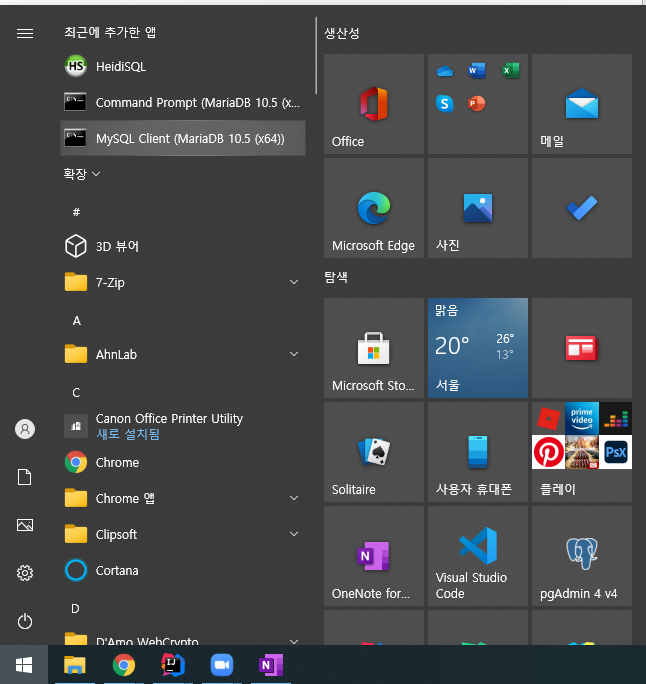Open HeidiSQL from recently added apps
The image size is (646, 684).
tap(183, 66)
